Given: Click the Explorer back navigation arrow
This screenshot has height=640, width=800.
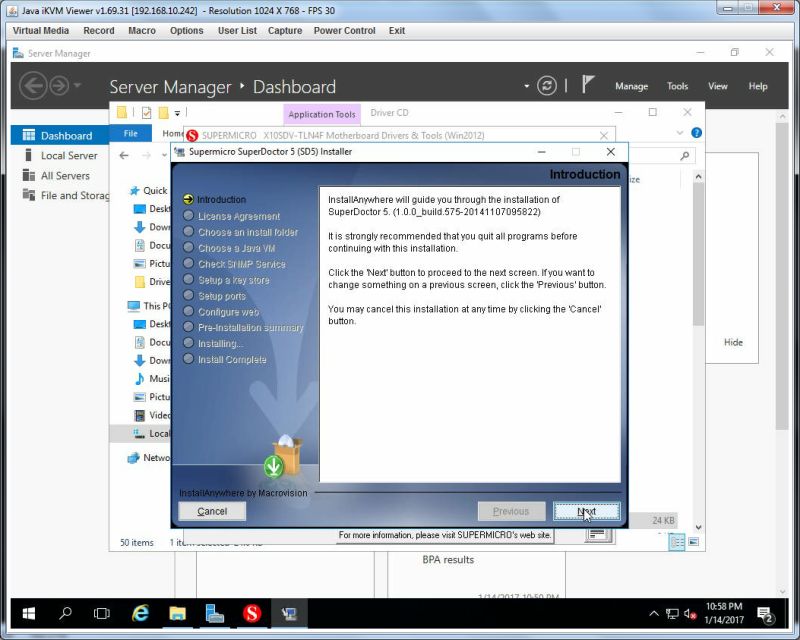Looking at the screenshot, I should click(124, 156).
